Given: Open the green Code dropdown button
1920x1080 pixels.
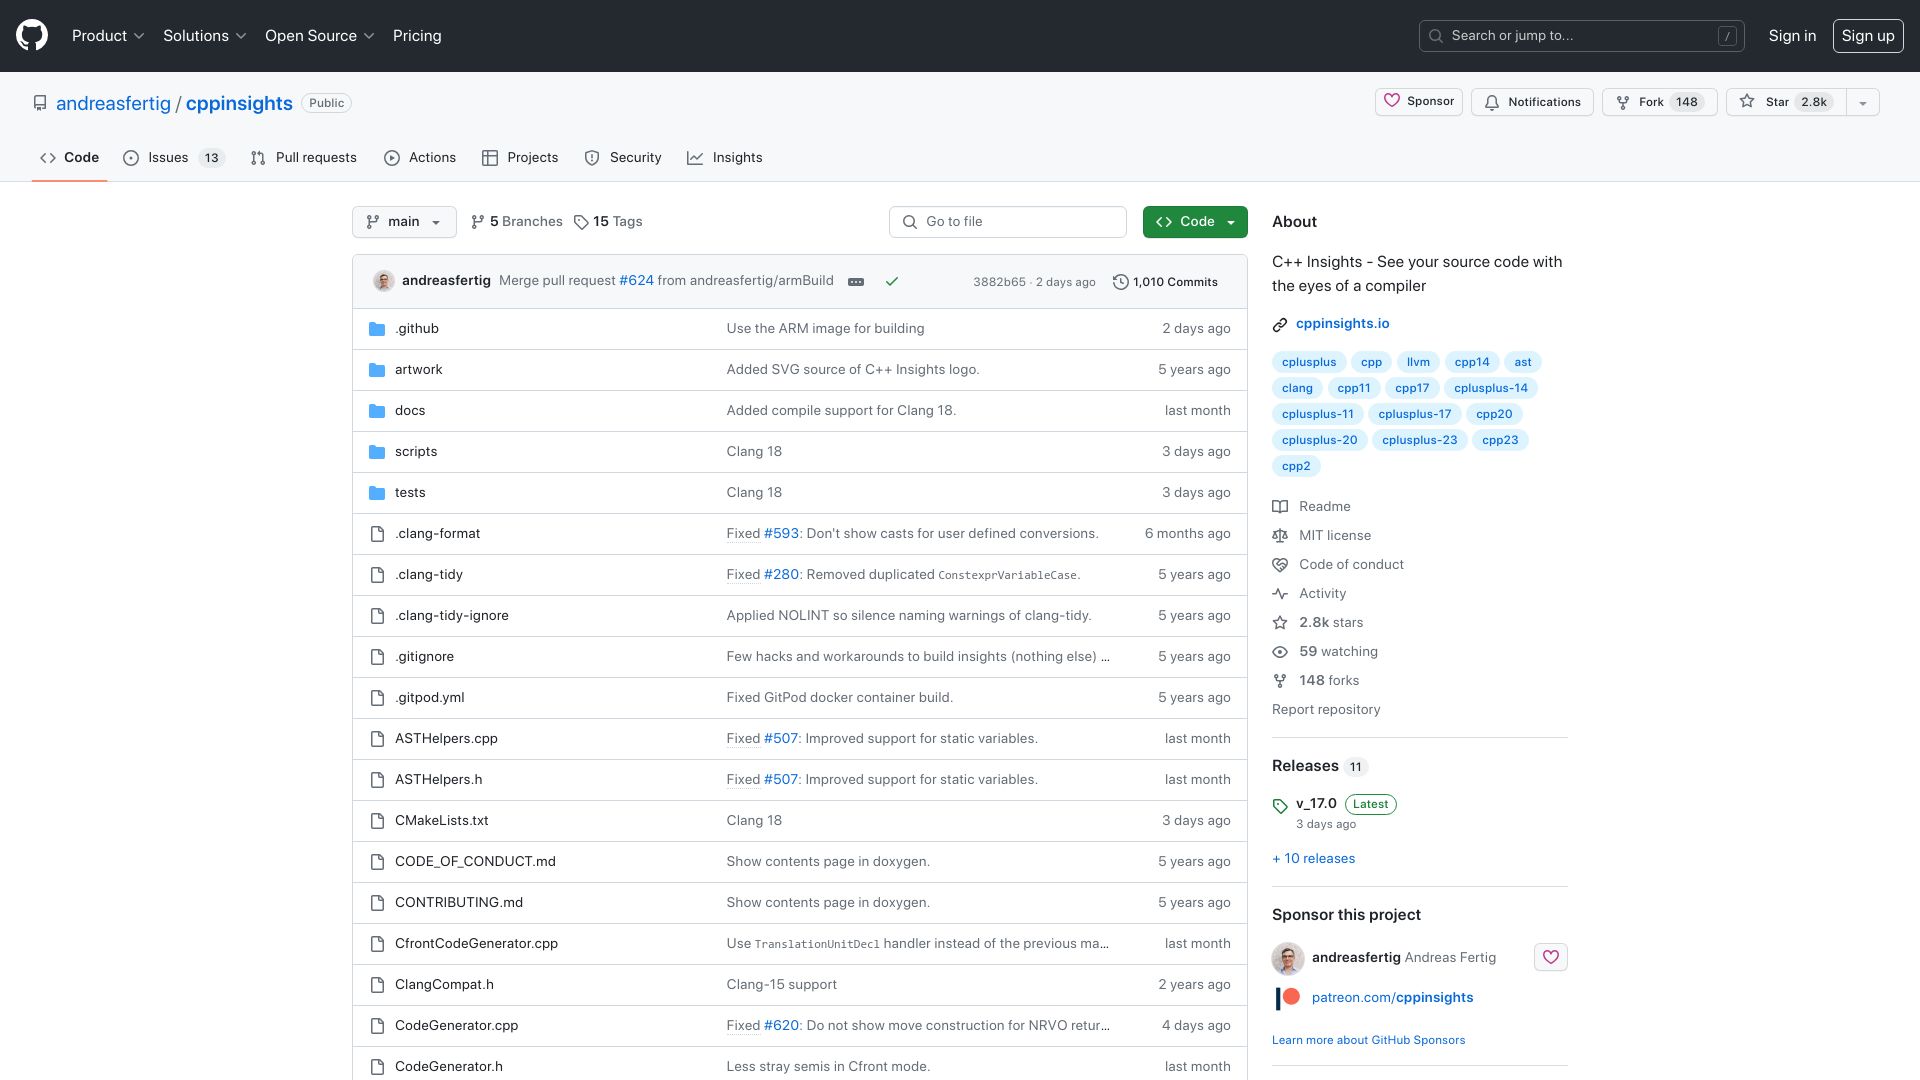Looking at the screenshot, I should (x=1195, y=222).
